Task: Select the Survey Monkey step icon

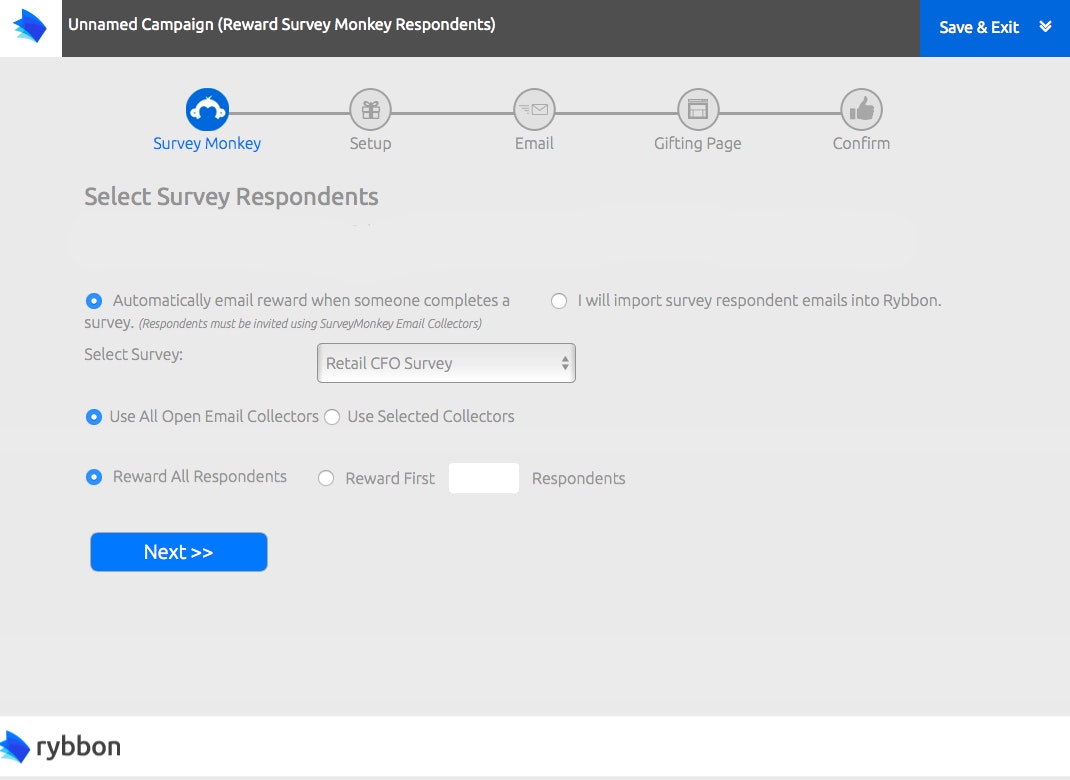Action: (x=207, y=110)
